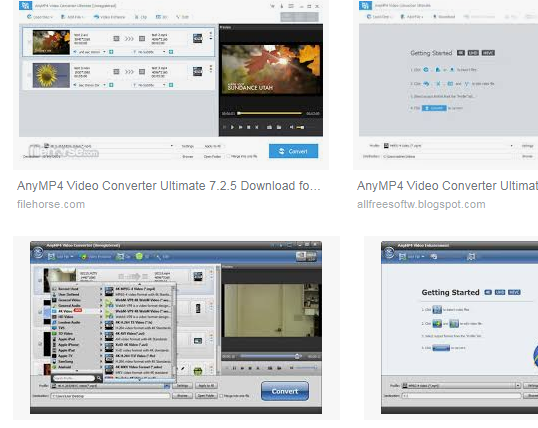Viewport: 538px width, 428px height.
Task: Click Add File in the allfreesoftw screenshot toolbar
Action: point(412,16)
